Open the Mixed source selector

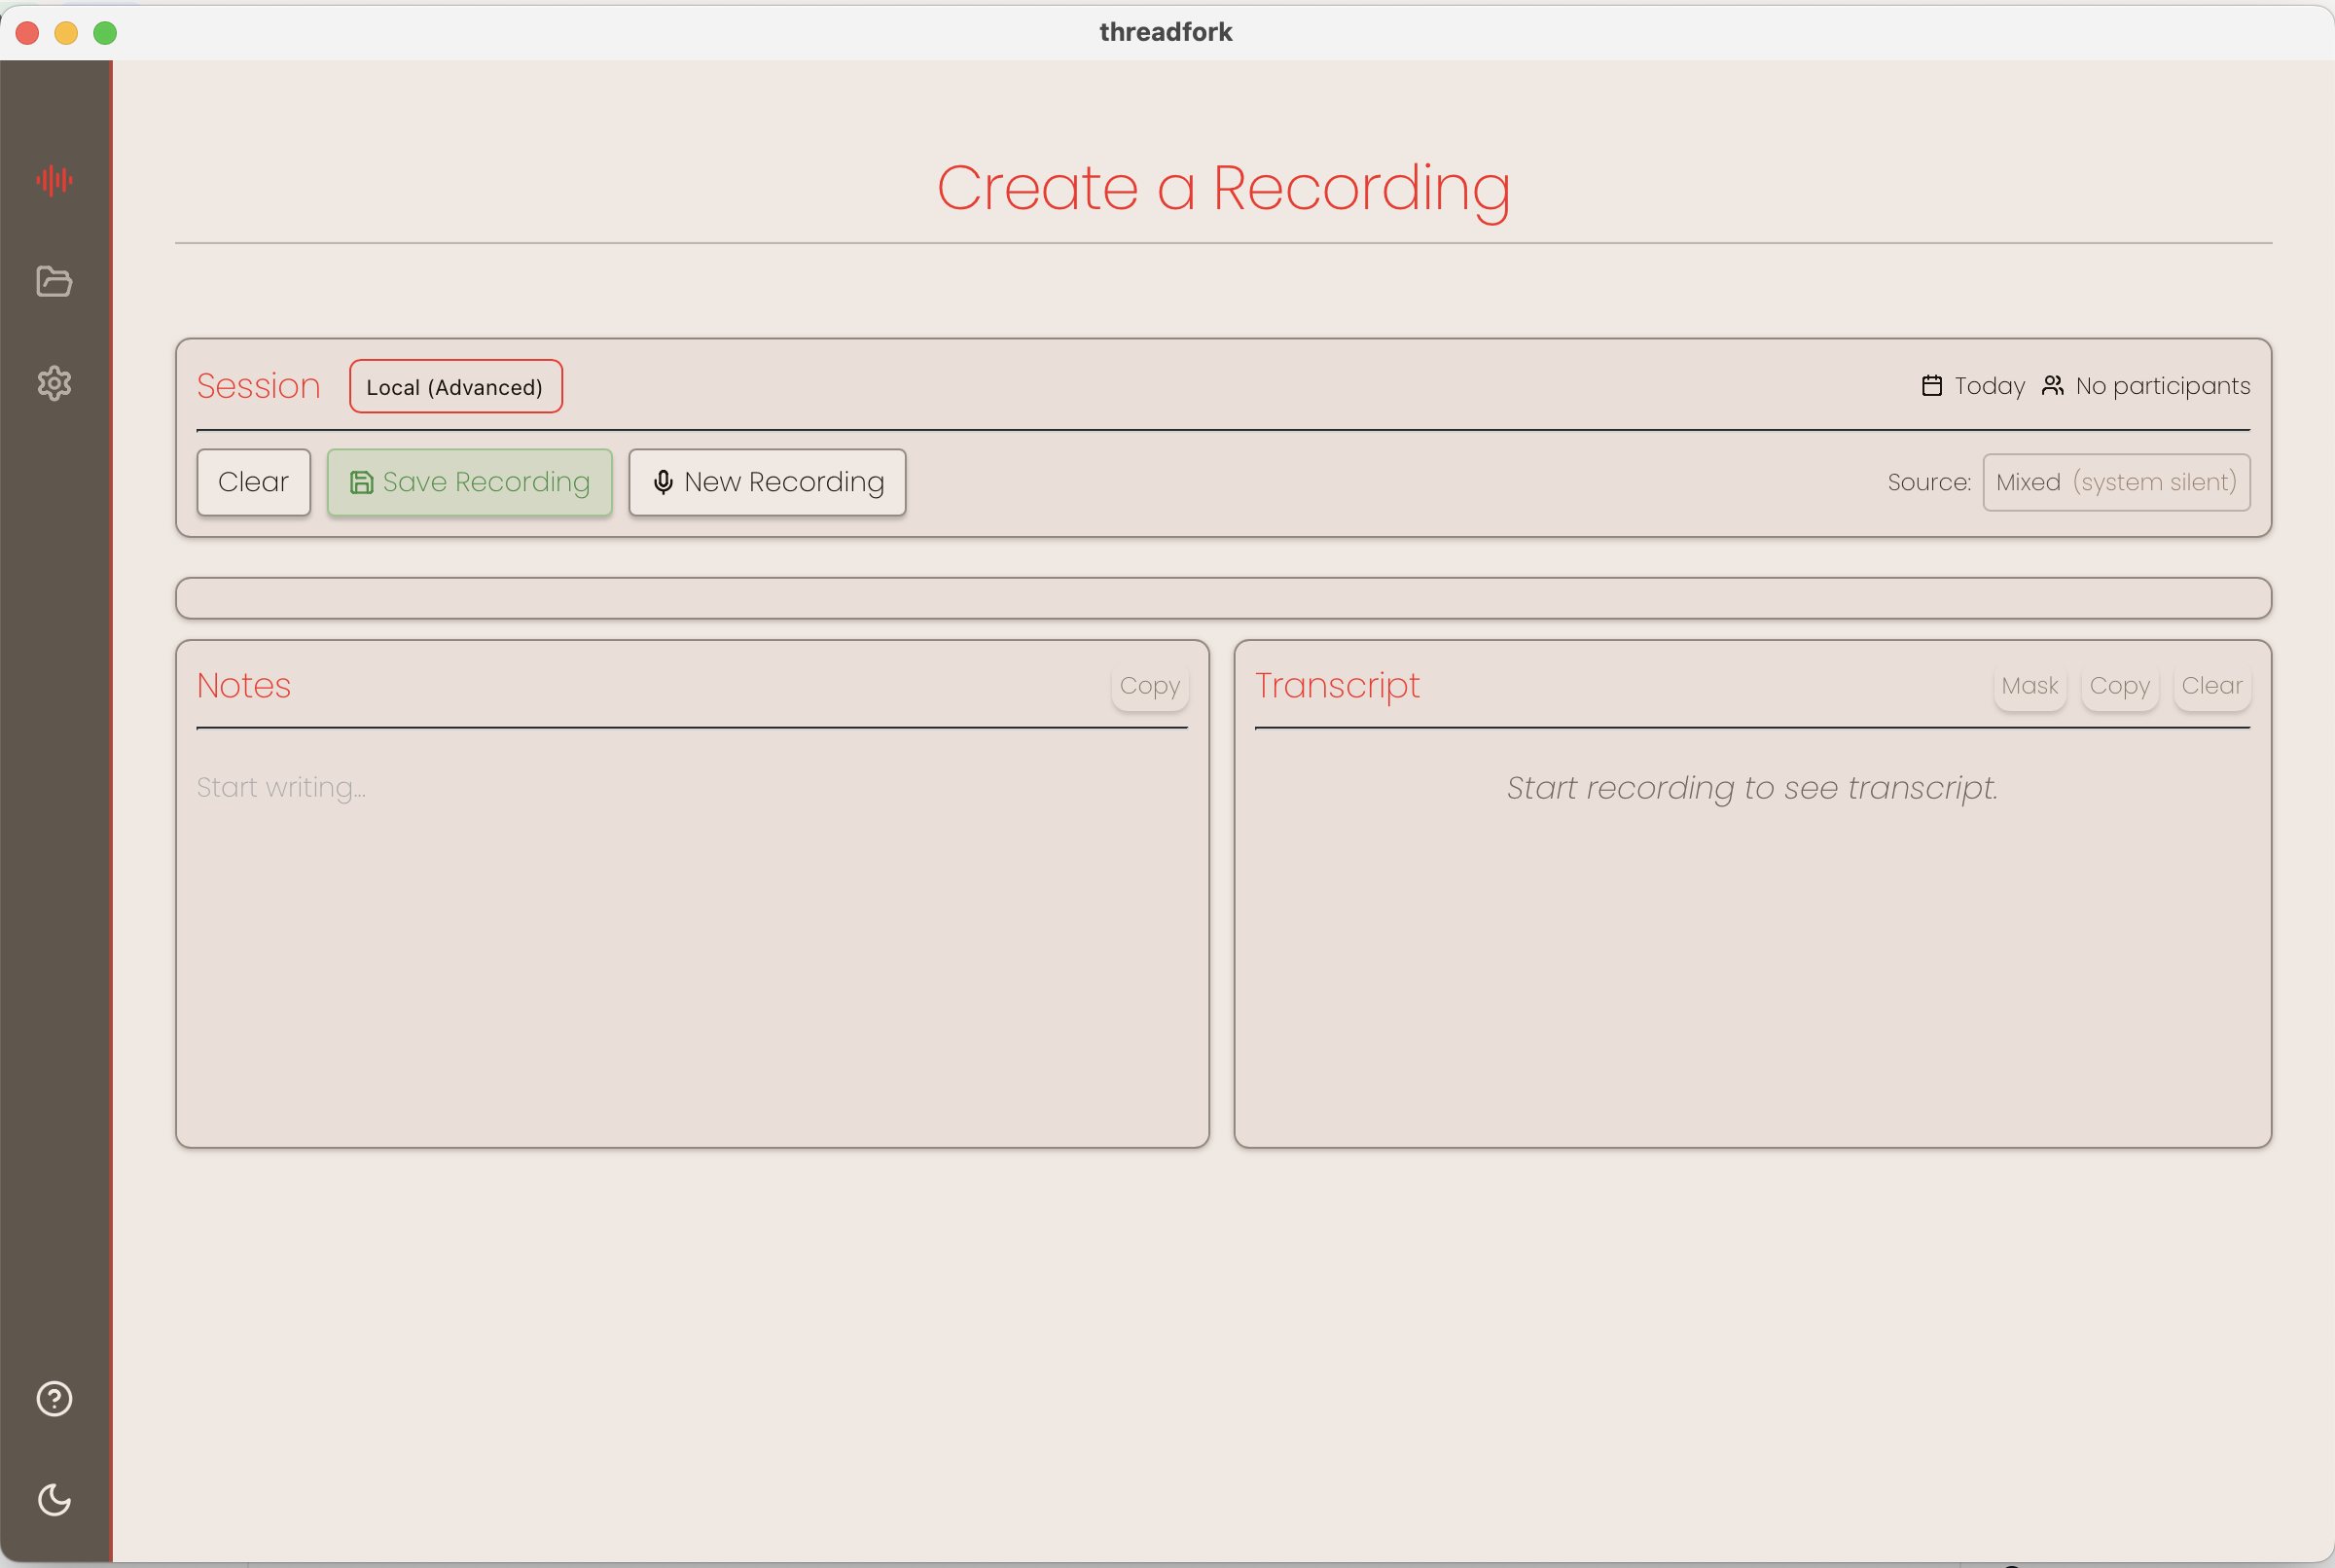tap(2115, 482)
